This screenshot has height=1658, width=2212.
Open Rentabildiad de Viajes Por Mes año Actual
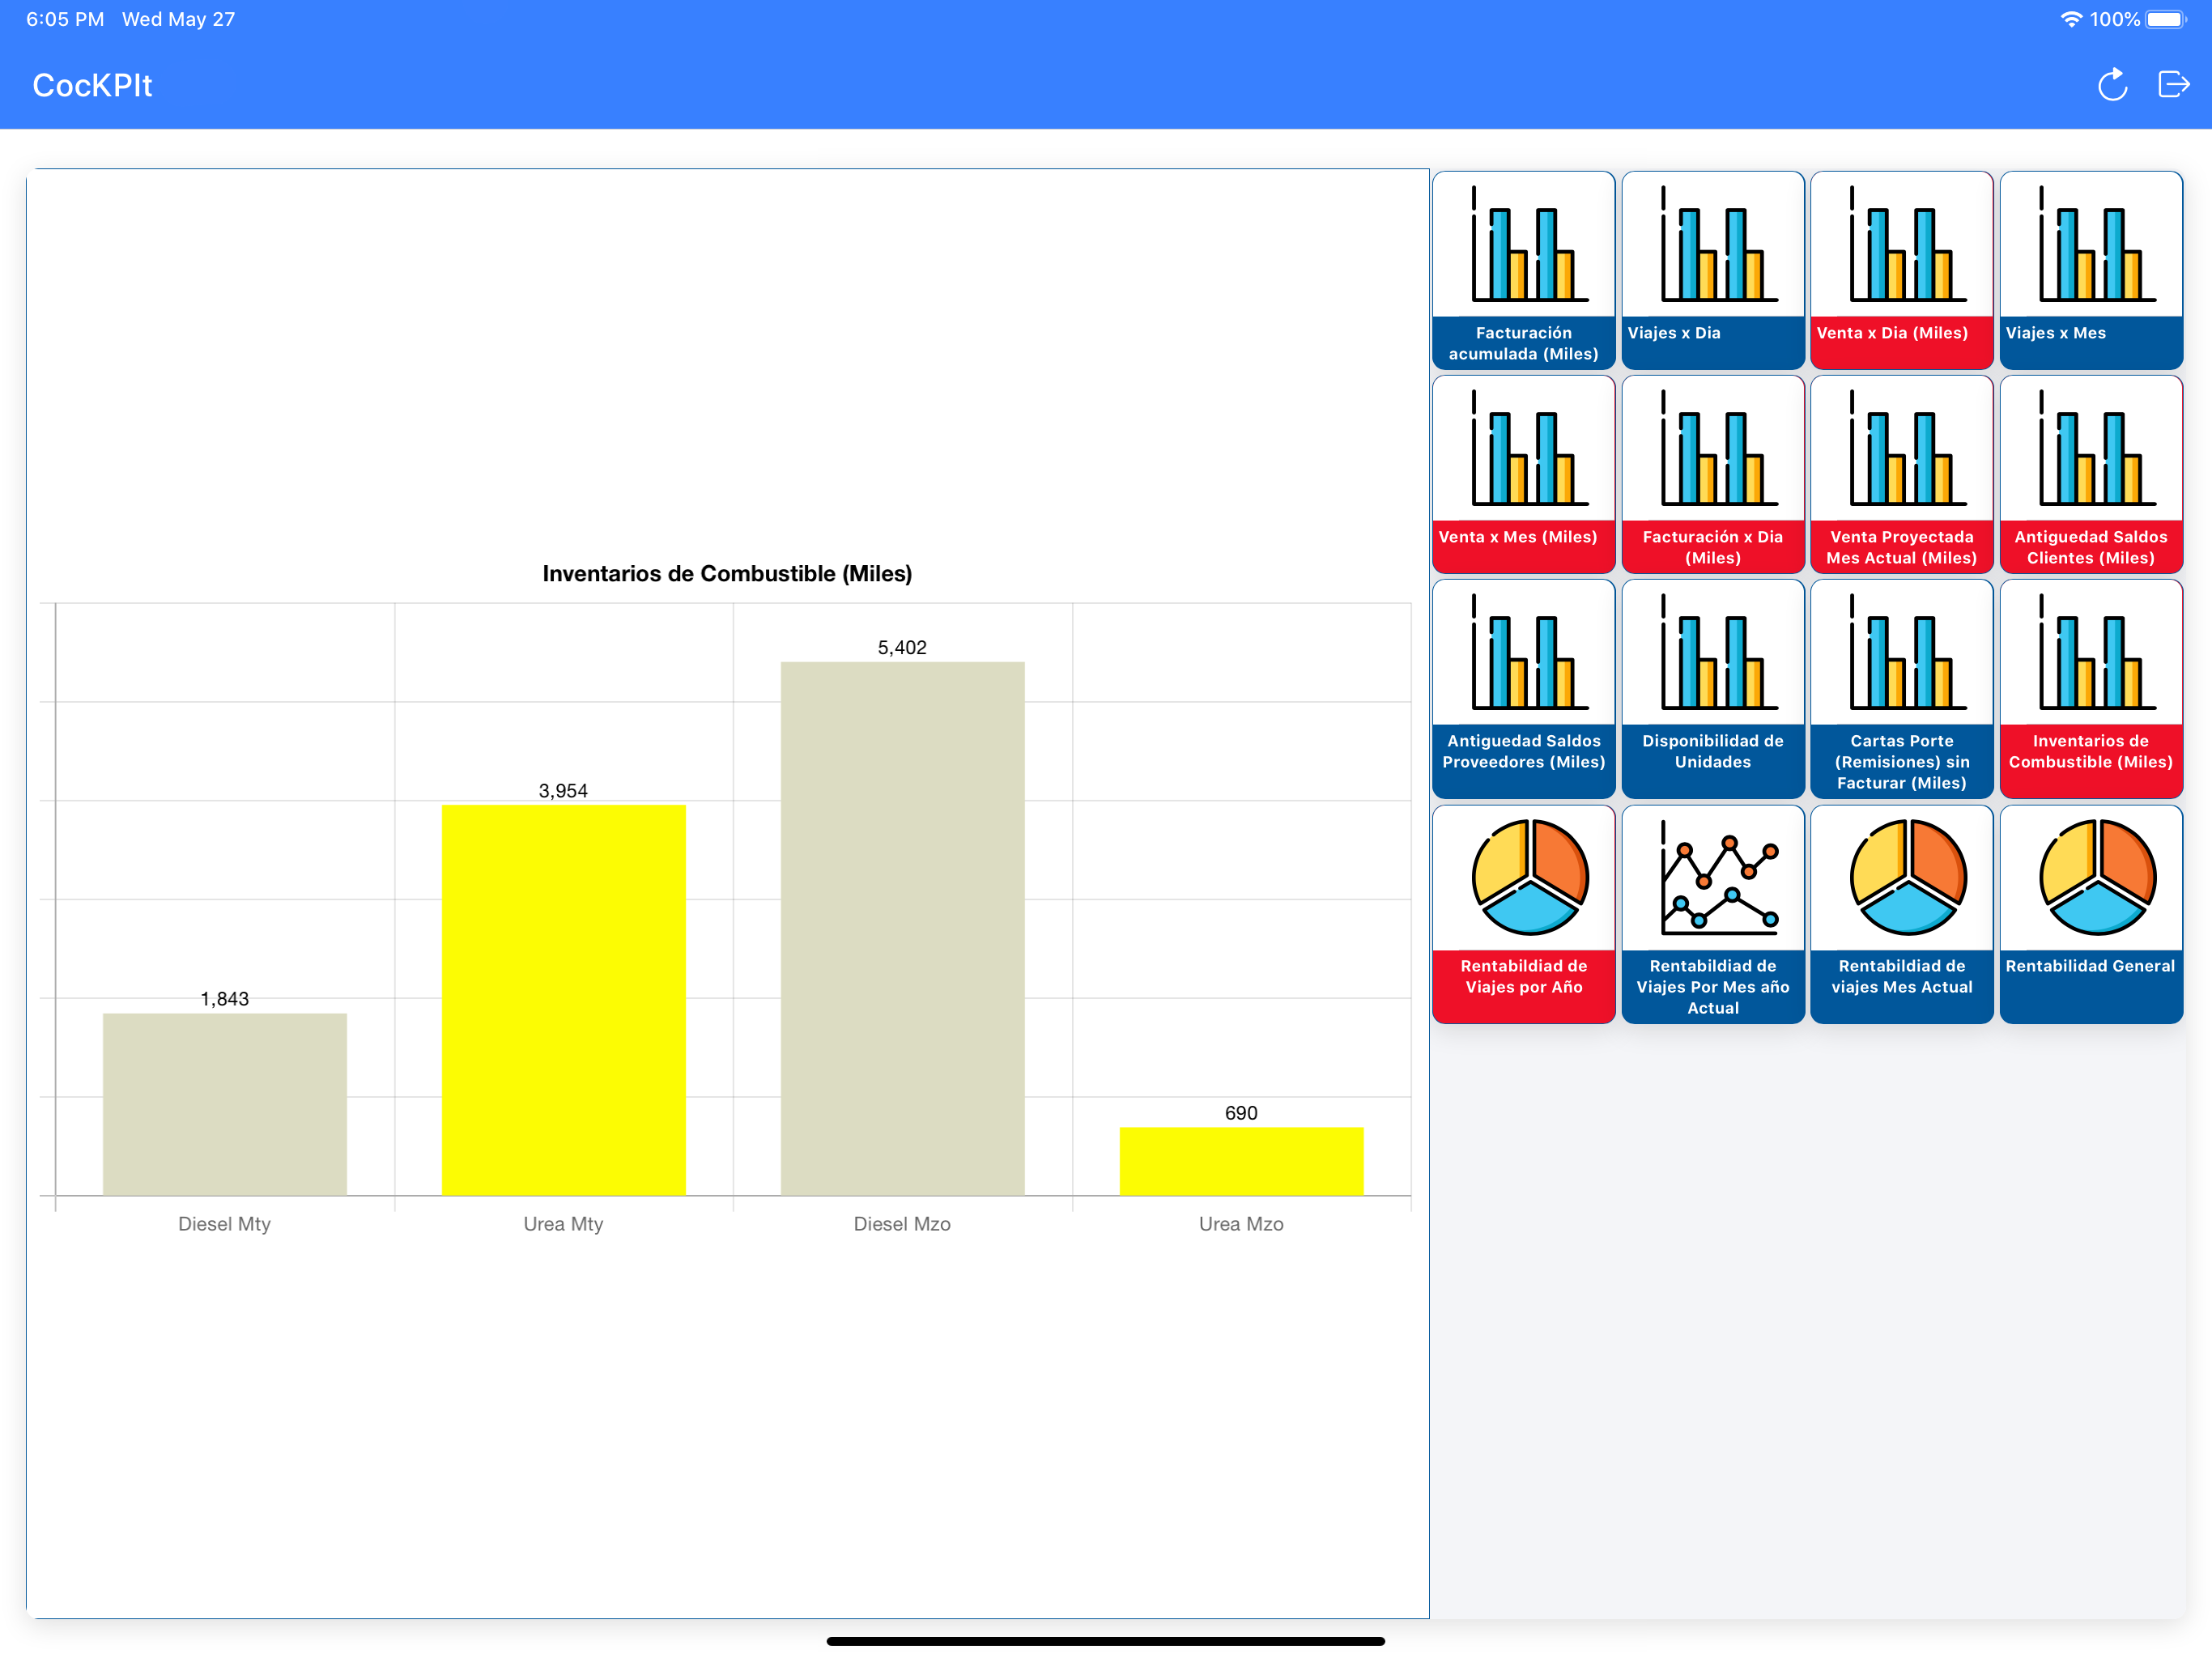click(x=1712, y=914)
